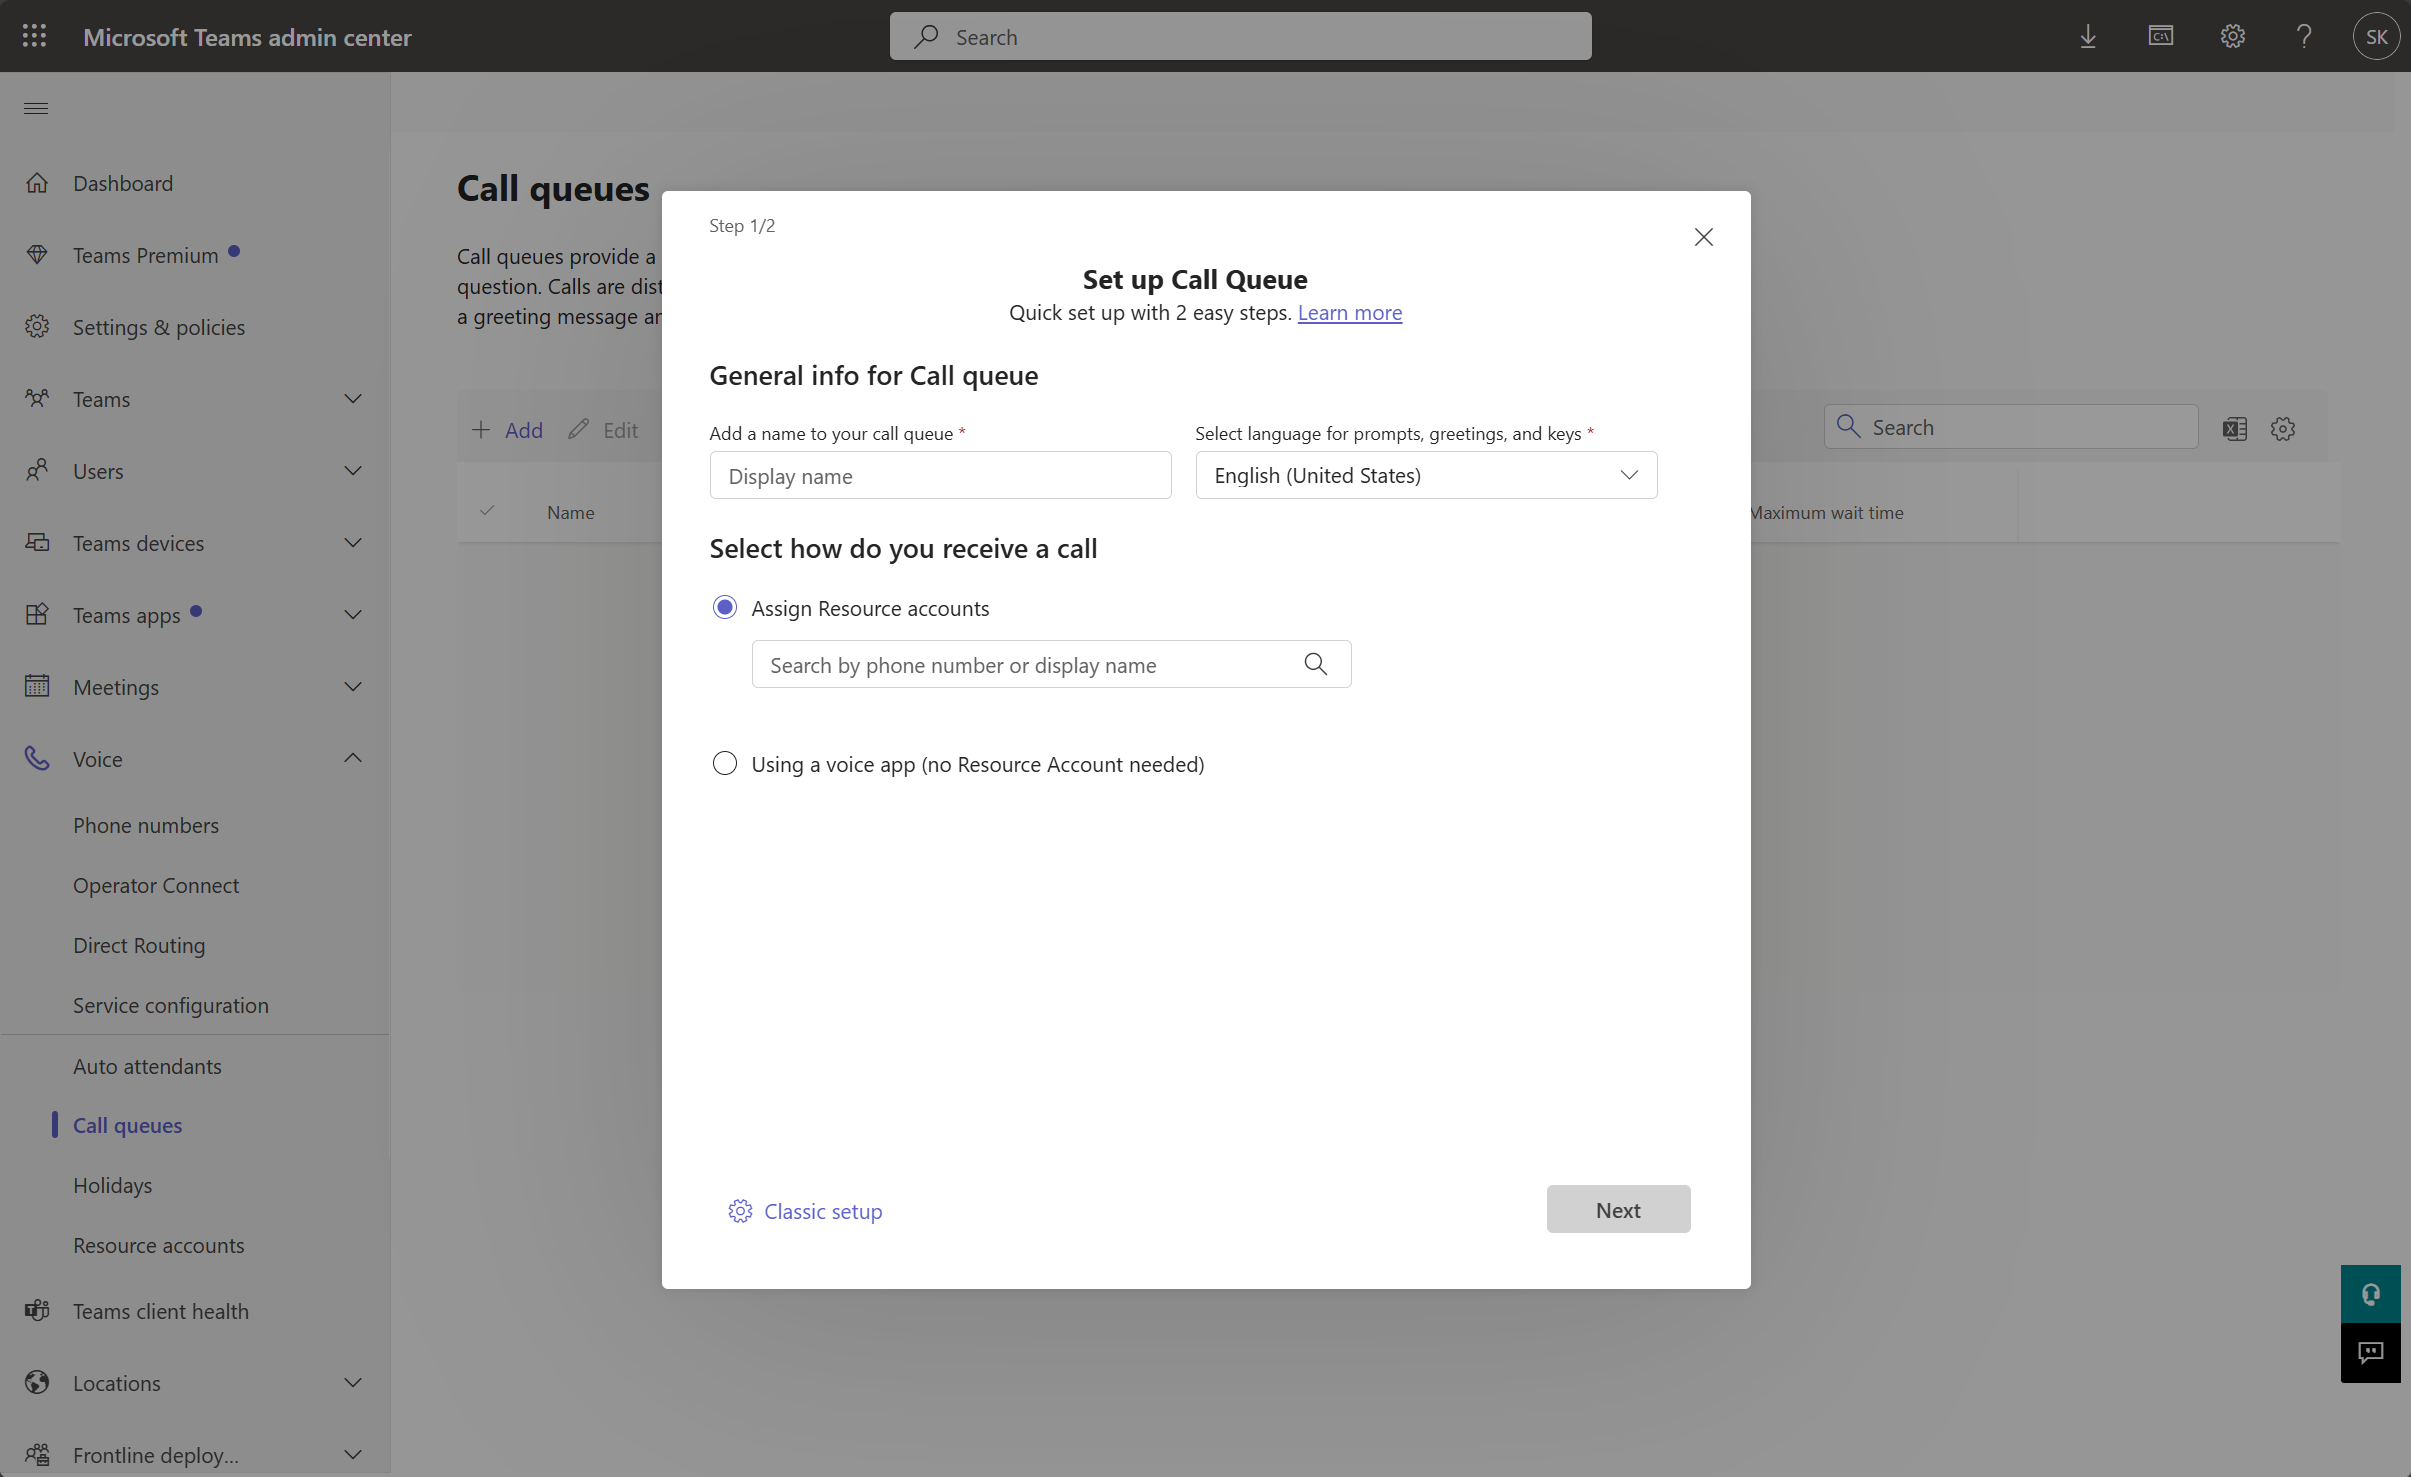Expand the Frontline deploy chevron

click(x=353, y=1455)
